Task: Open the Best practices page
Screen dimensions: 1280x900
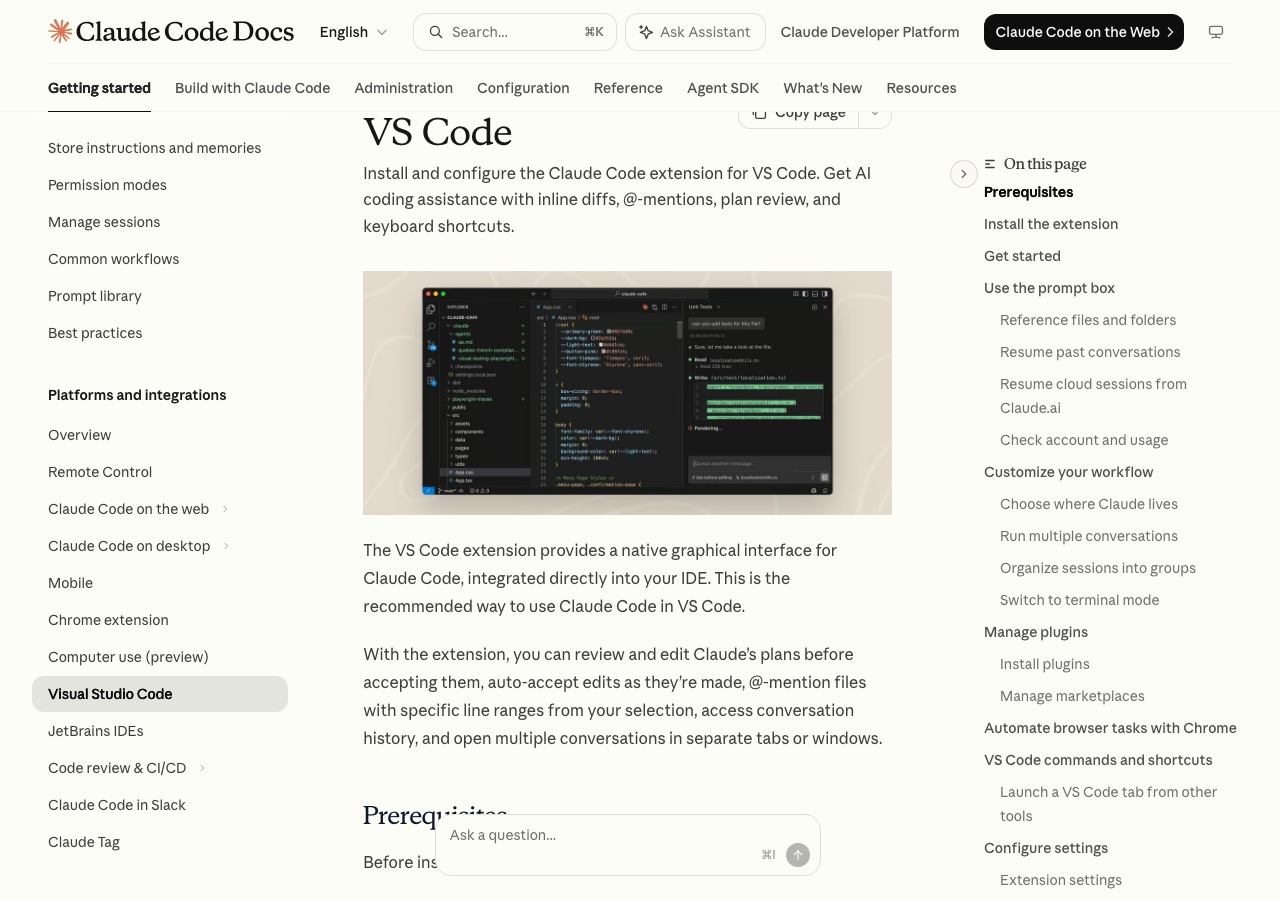Action: tap(95, 333)
